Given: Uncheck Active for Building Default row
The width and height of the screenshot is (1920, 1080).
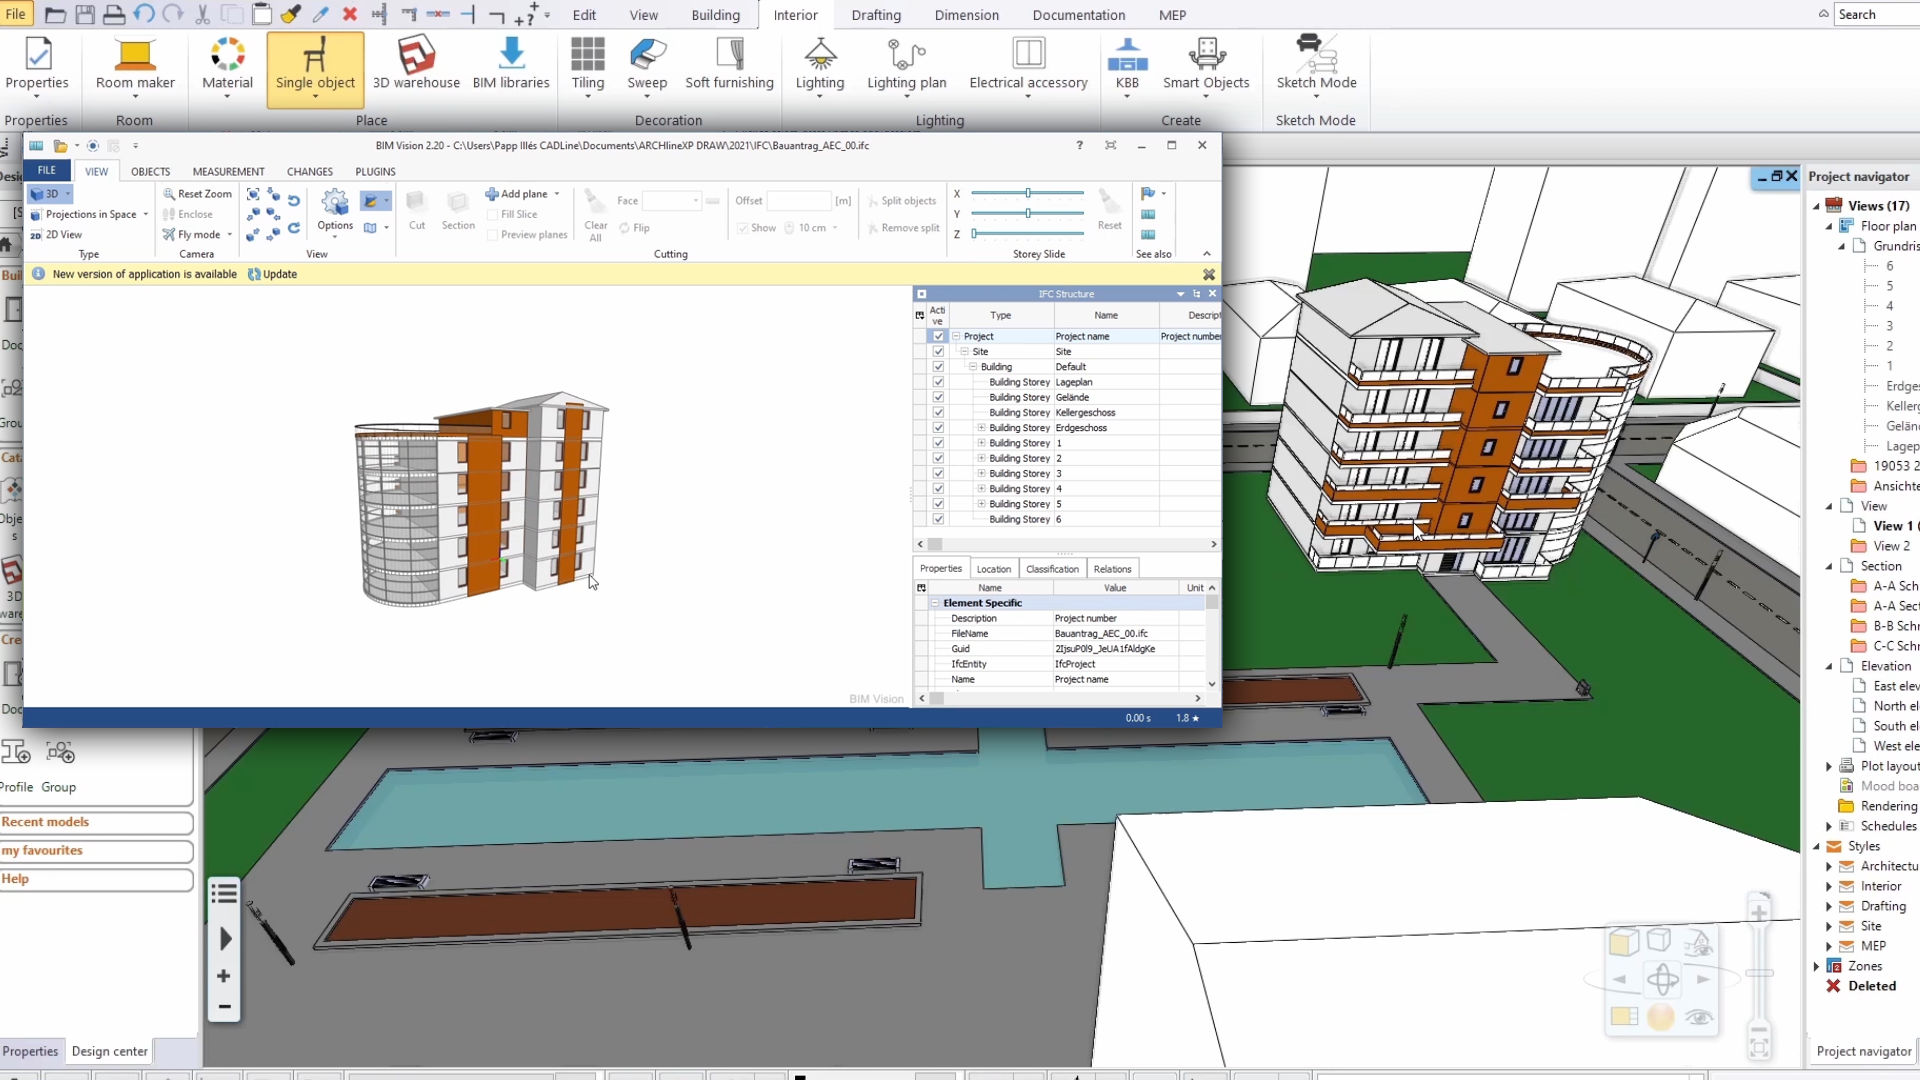Looking at the screenshot, I should [x=938, y=367].
